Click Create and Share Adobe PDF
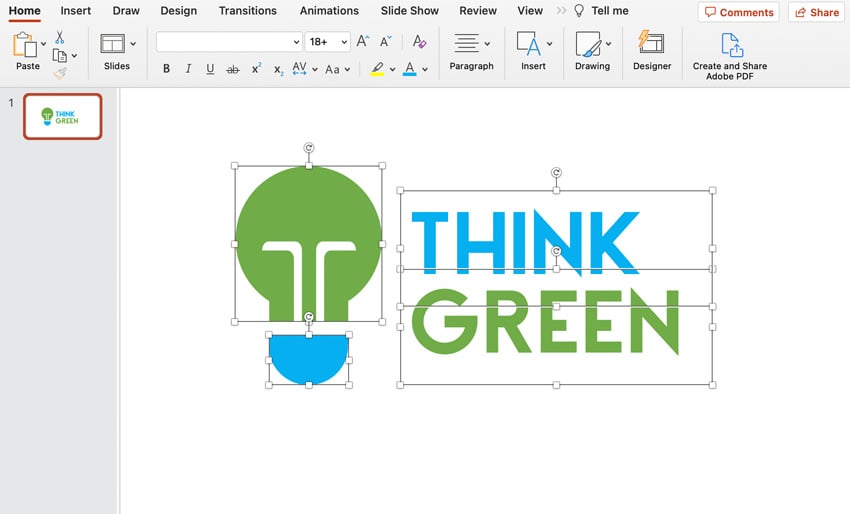850x514 pixels. (731, 51)
